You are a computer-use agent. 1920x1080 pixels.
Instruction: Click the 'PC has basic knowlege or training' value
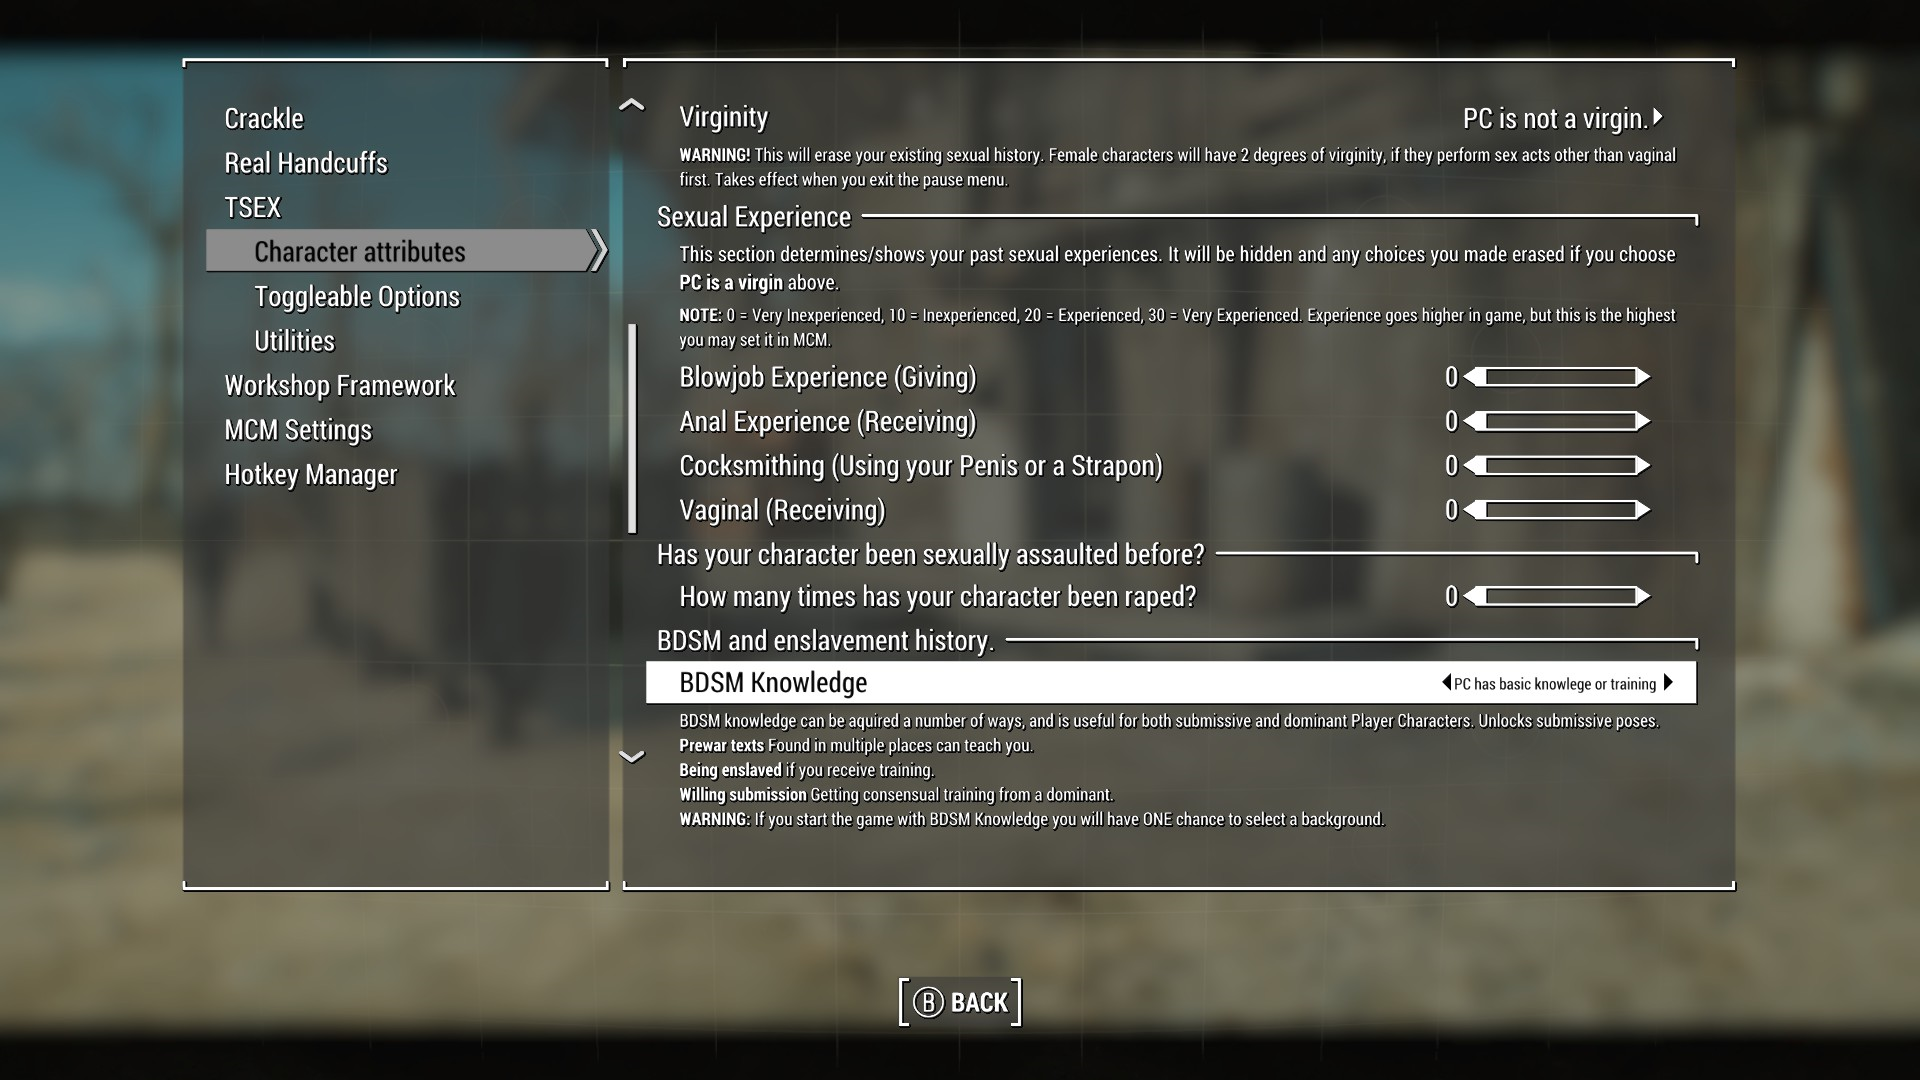[x=1555, y=684]
